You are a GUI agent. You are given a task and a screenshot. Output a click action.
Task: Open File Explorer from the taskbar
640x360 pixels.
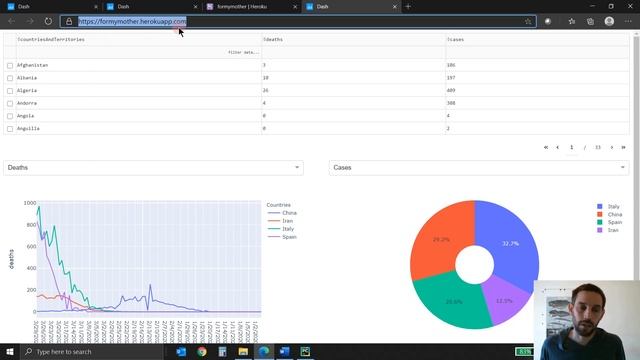coord(243,351)
